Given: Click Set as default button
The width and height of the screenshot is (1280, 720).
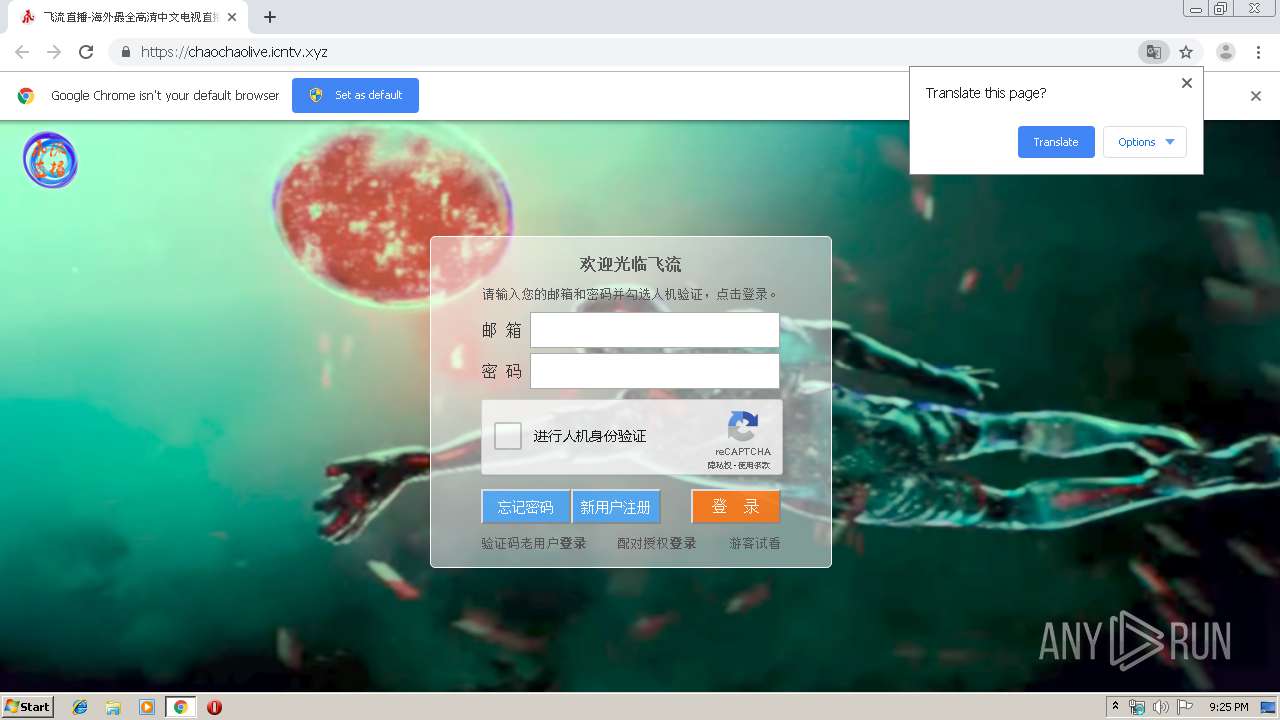Looking at the screenshot, I should 355,95.
